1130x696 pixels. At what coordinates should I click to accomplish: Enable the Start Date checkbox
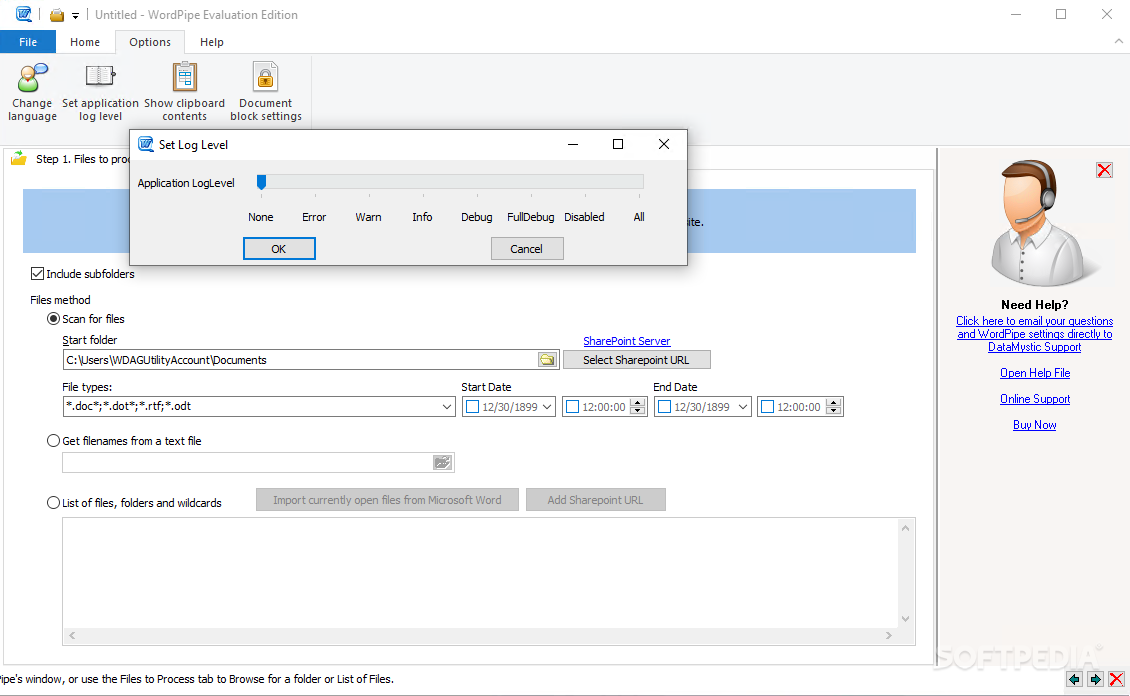click(x=473, y=407)
